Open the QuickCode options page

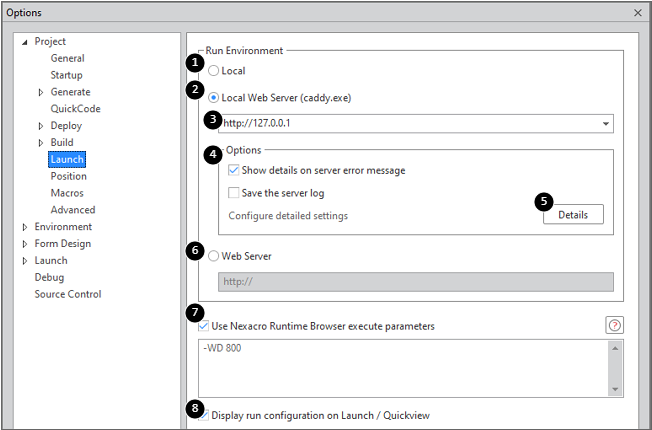(75, 109)
